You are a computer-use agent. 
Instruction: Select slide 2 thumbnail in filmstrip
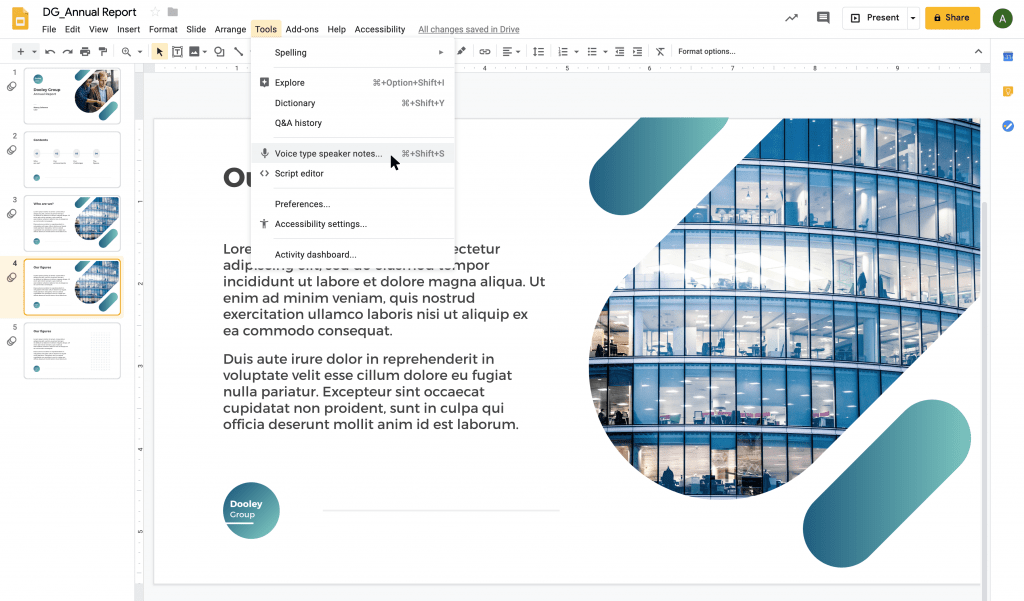(x=72, y=160)
